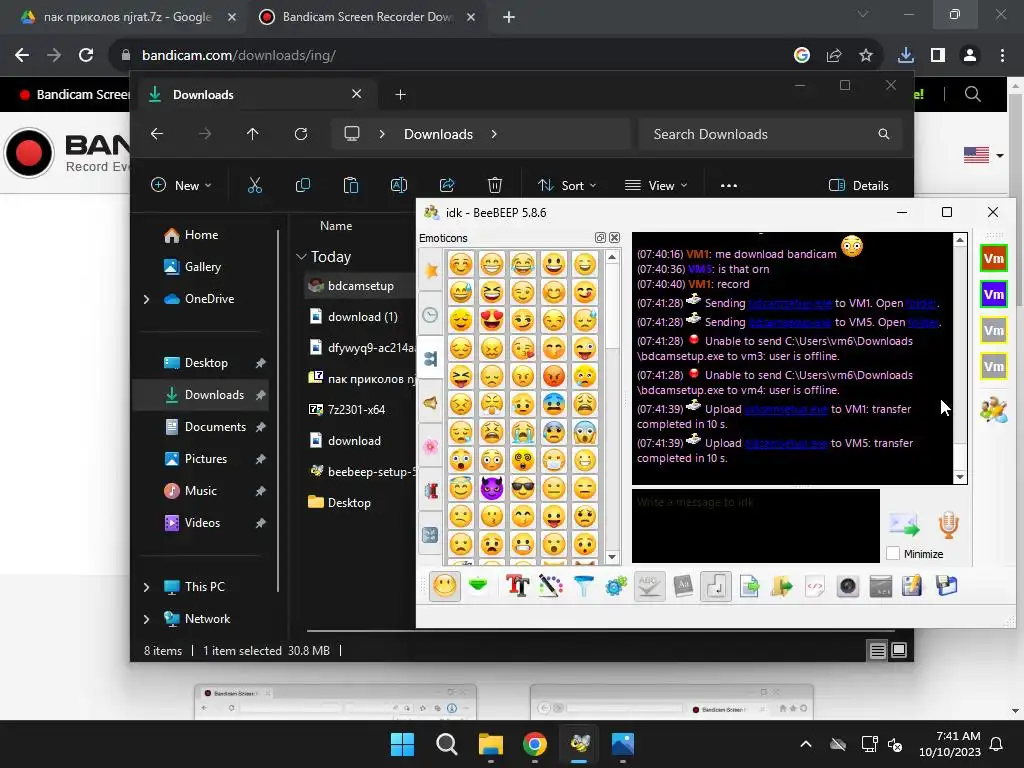Click the Delete trash icon in File Explorer
Screen dimensions: 1024x768
pyautogui.click(x=495, y=185)
